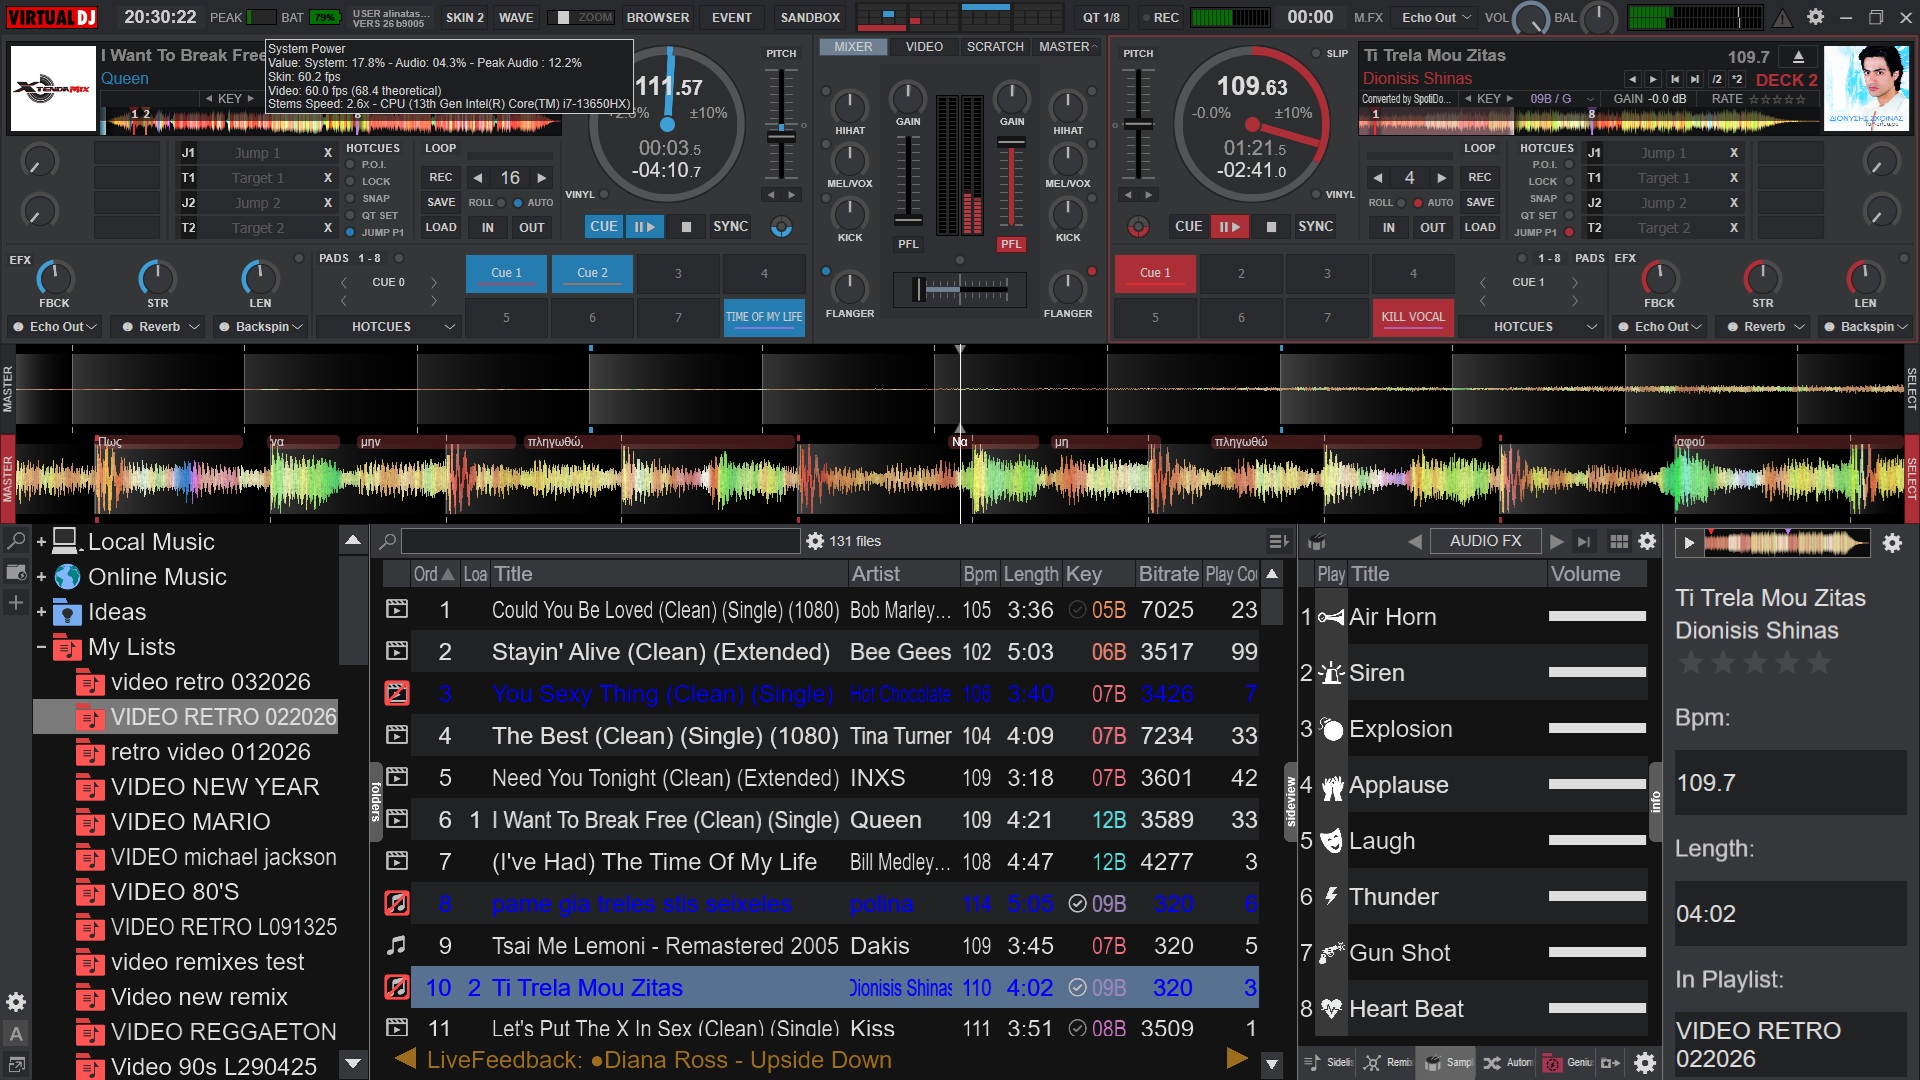Click the Gun Shot sample icon
Screen dimensions: 1920x1080
(1331, 953)
